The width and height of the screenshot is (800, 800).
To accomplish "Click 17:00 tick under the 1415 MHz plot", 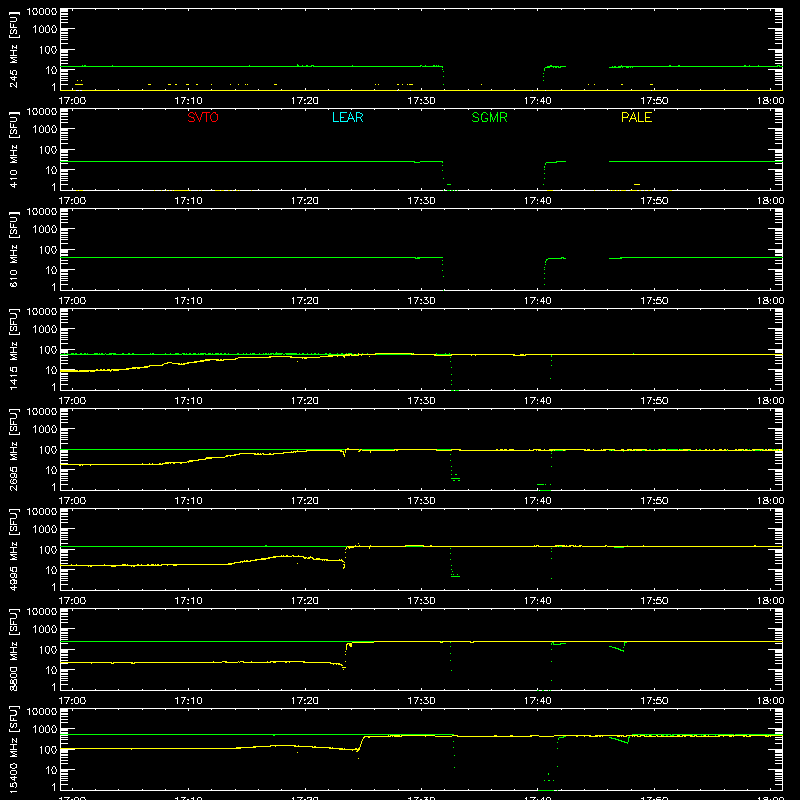I will coord(72,401).
